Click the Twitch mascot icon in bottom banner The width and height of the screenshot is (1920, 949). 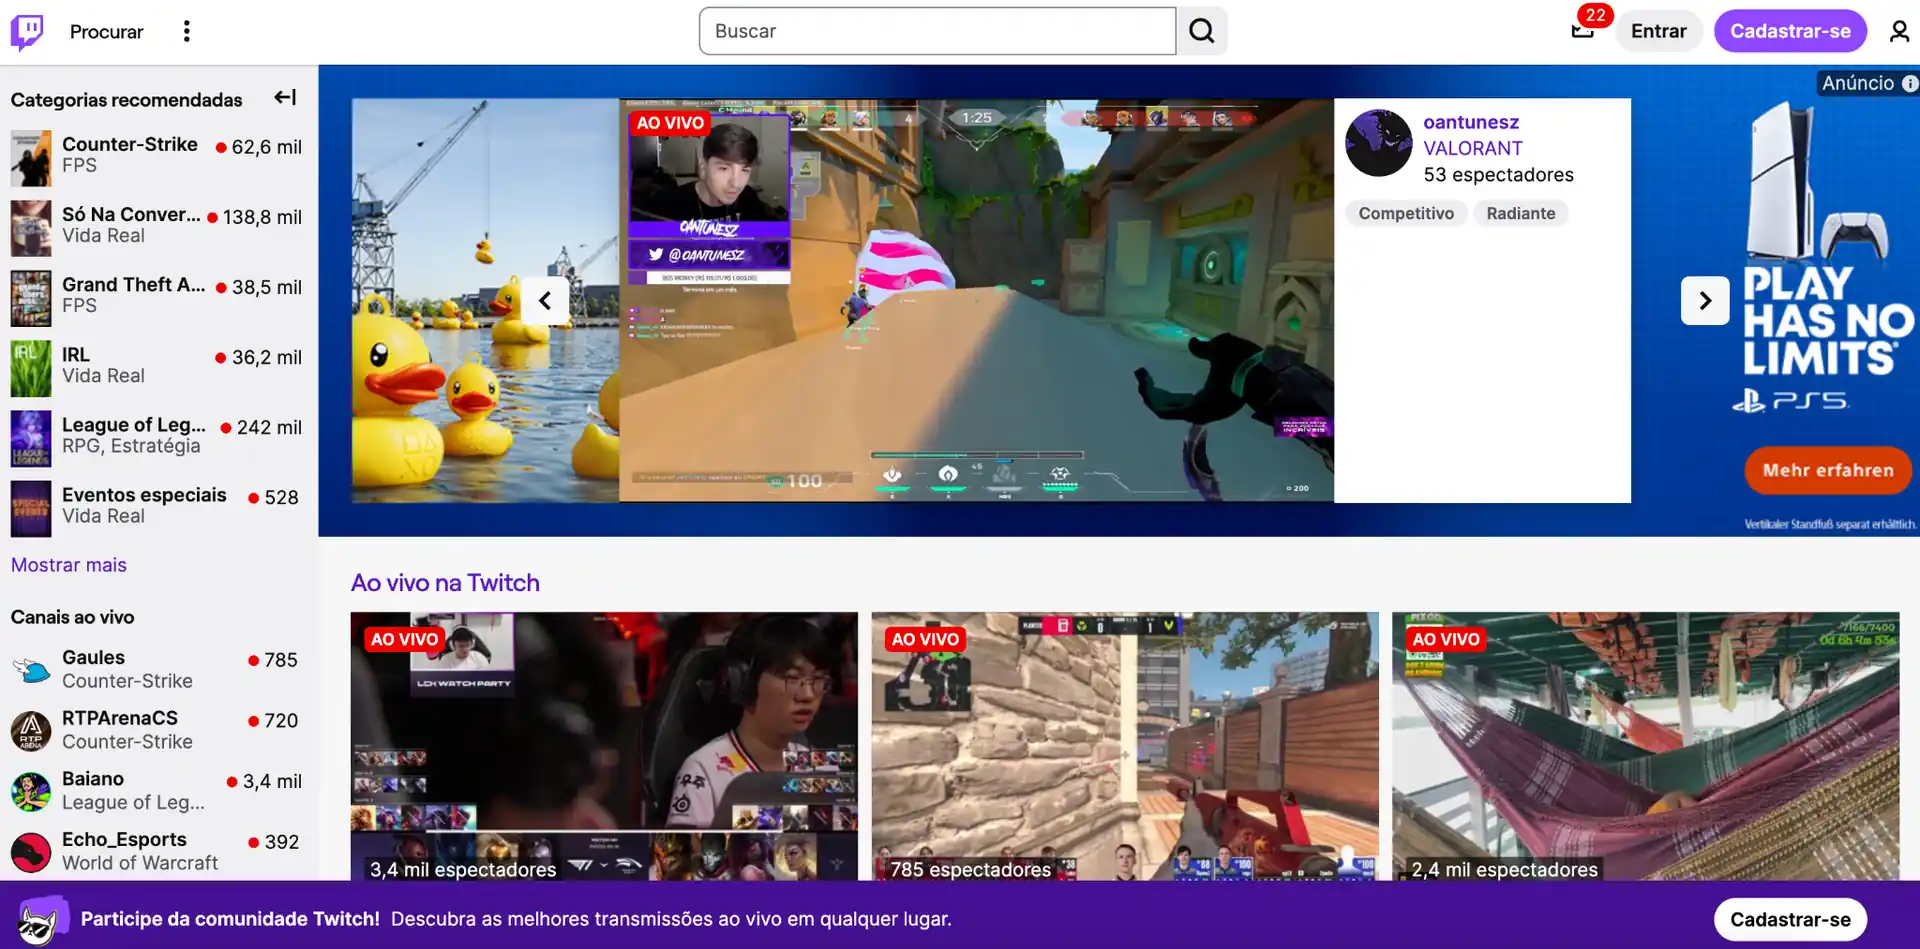pos(40,918)
